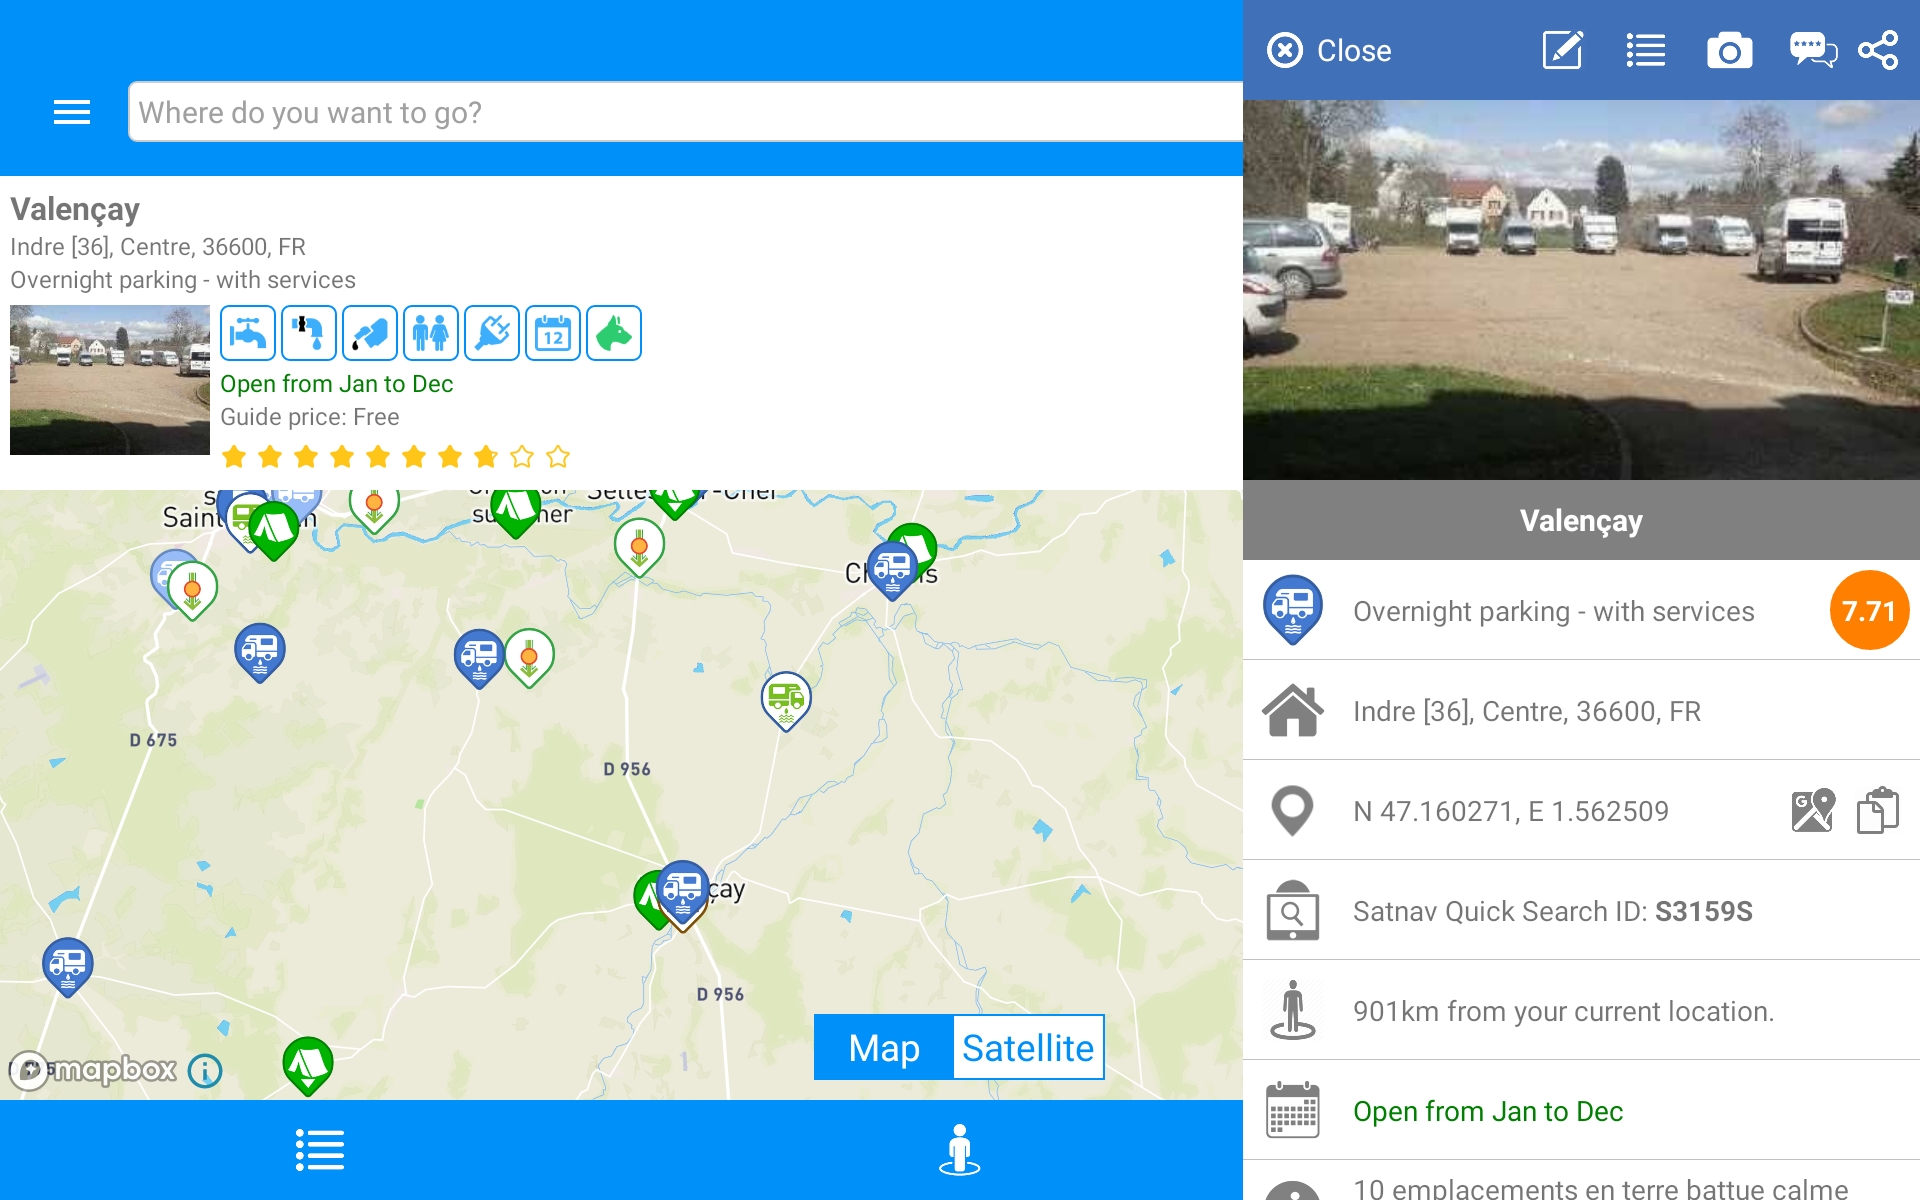Open the Mapbox info icon

[x=205, y=1071]
